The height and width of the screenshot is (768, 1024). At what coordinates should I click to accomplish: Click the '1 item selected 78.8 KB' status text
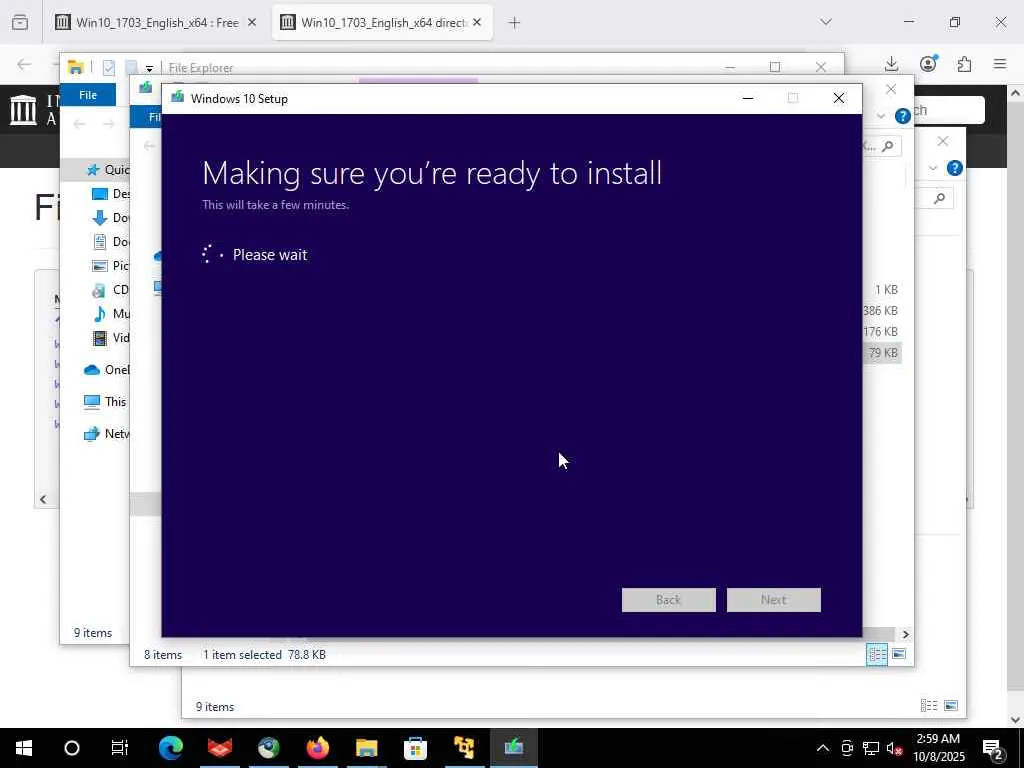pyautogui.click(x=264, y=654)
